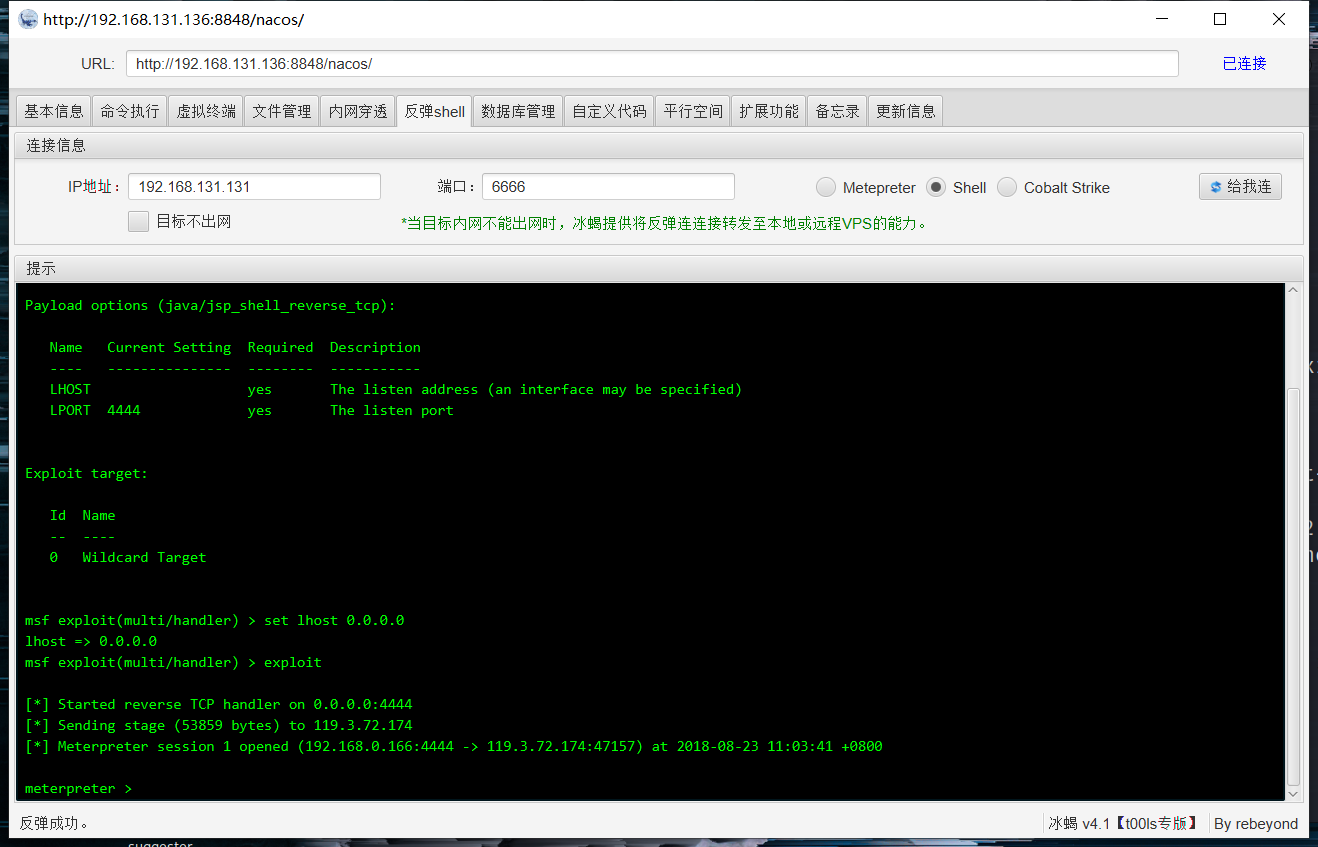Click the 'lhost => 0.0.0.0' line
This screenshot has height=847, width=1318.
point(91,641)
